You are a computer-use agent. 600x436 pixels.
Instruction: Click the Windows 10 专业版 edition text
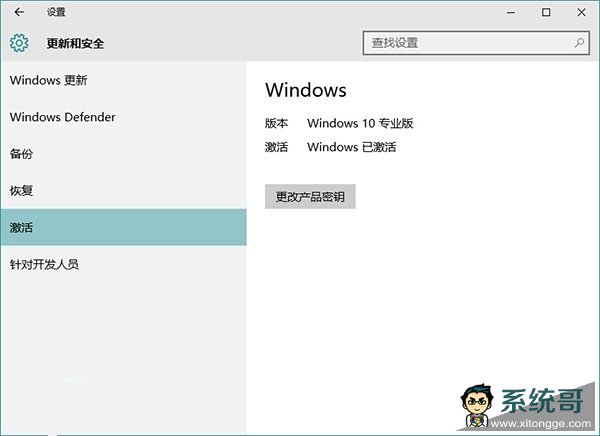point(360,123)
